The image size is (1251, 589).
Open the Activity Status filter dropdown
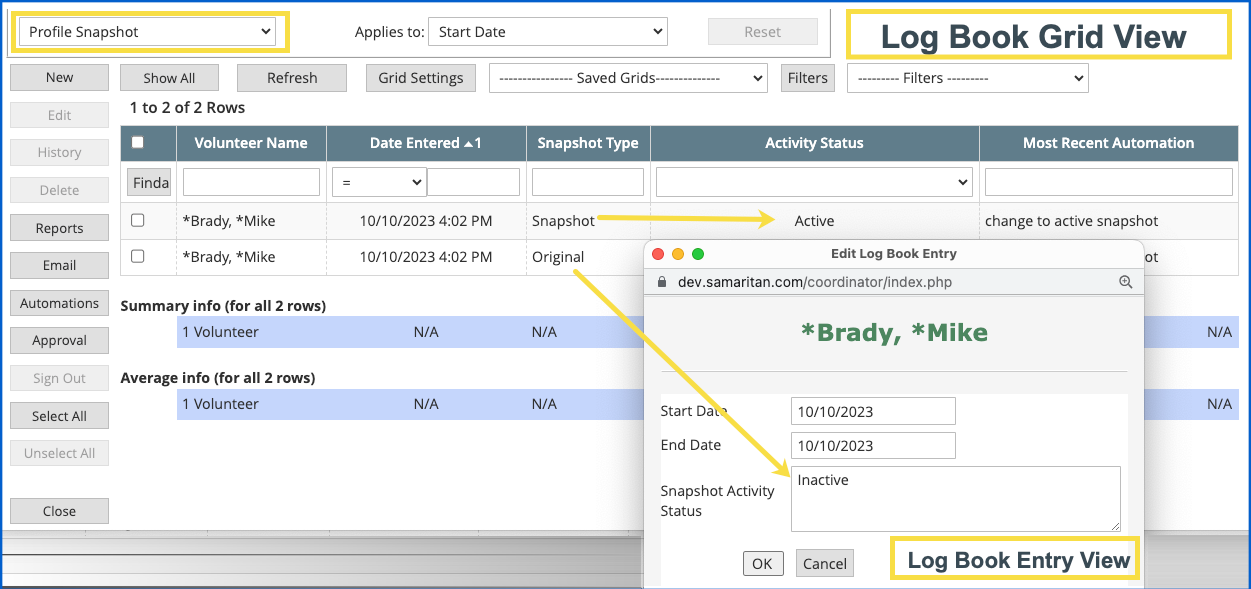(814, 182)
